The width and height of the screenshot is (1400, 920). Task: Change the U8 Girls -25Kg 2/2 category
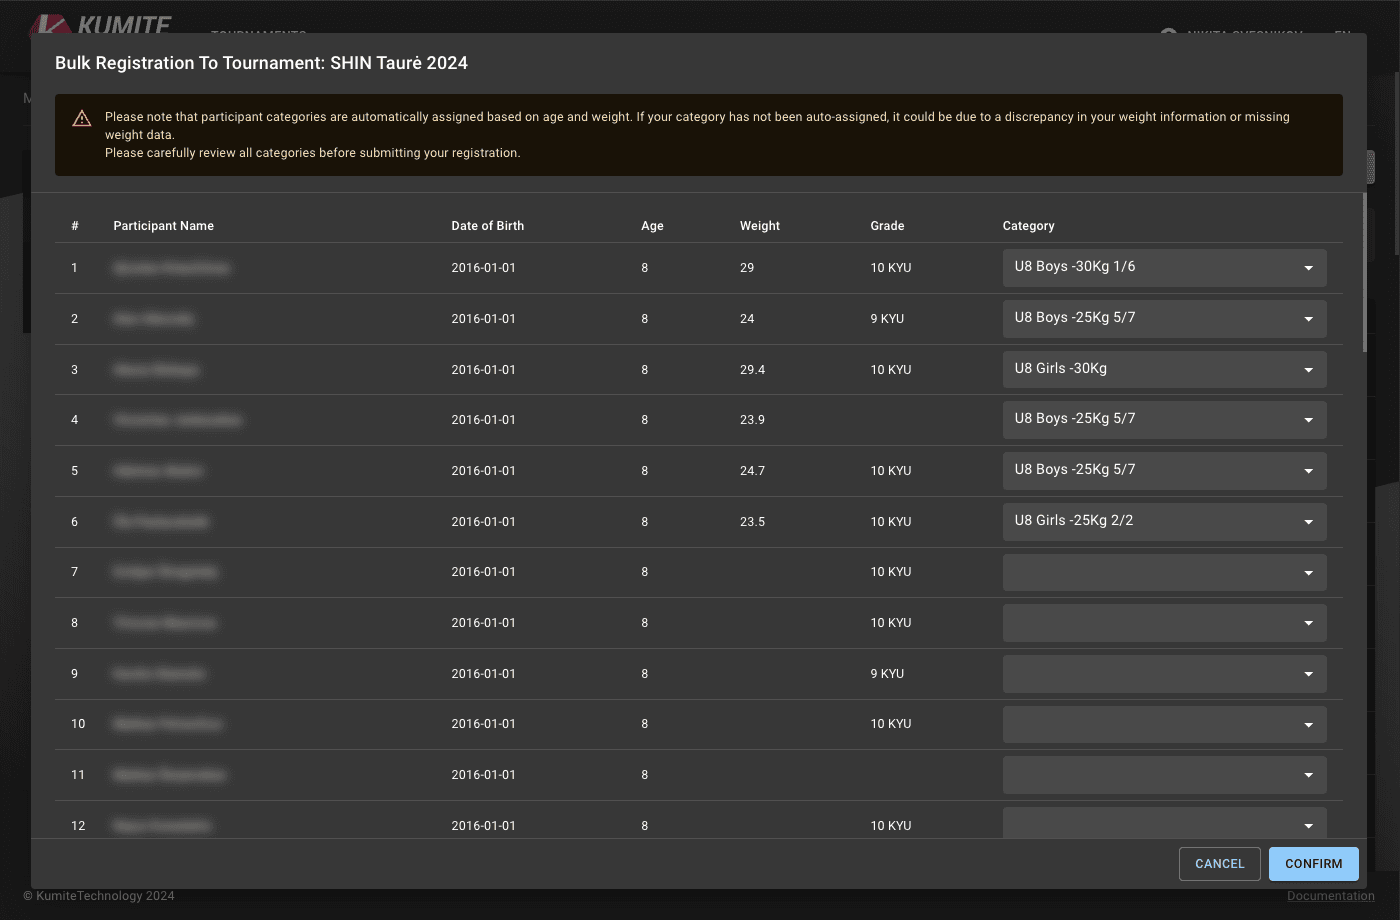[1164, 521]
